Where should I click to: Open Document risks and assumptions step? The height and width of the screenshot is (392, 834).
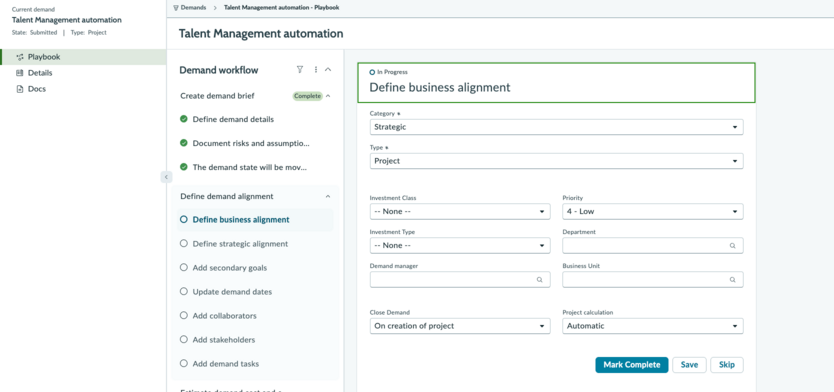point(251,143)
